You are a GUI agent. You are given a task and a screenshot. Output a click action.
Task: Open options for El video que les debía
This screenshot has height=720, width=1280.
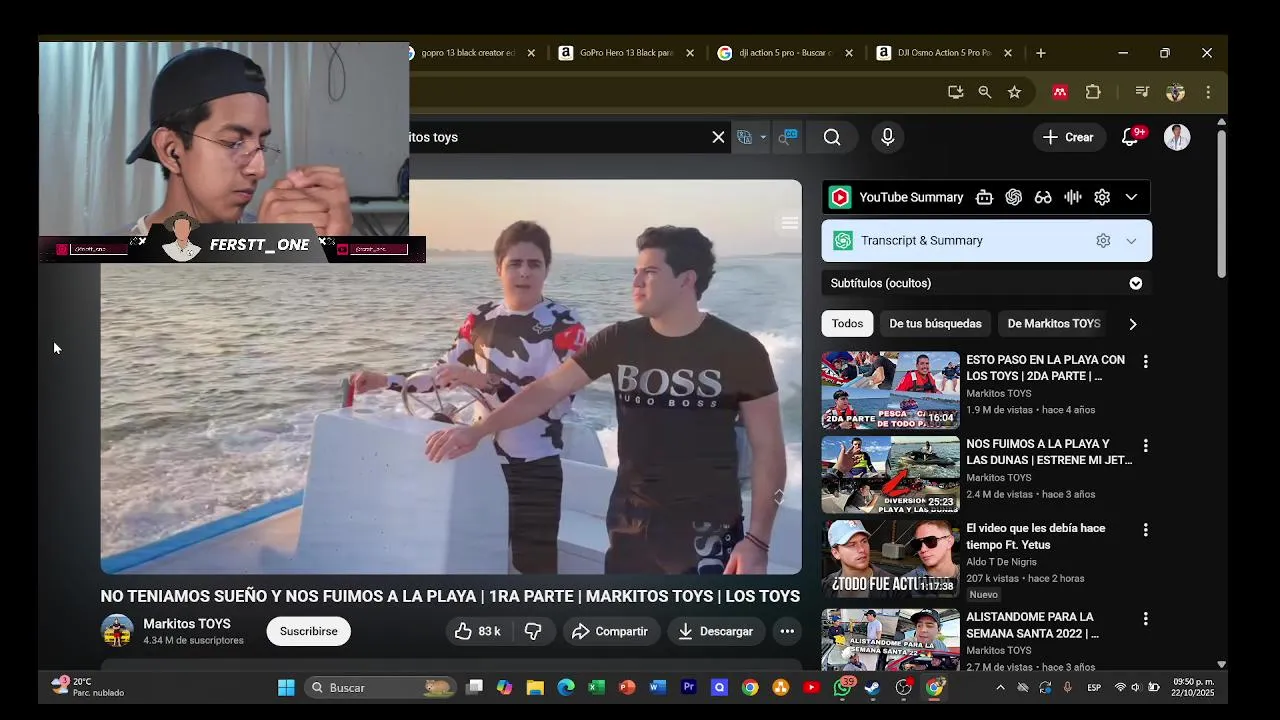click(x=1146, y=530)
